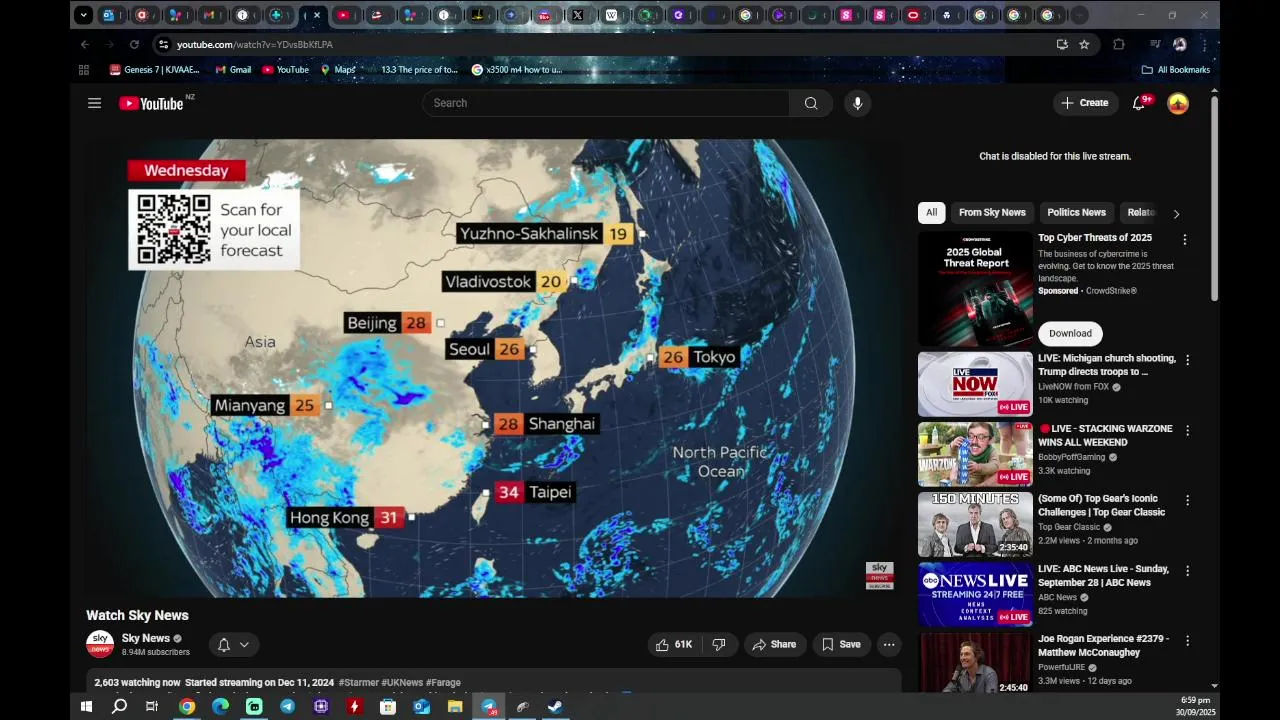Open the YouTube guide hamburger menu

94,103
